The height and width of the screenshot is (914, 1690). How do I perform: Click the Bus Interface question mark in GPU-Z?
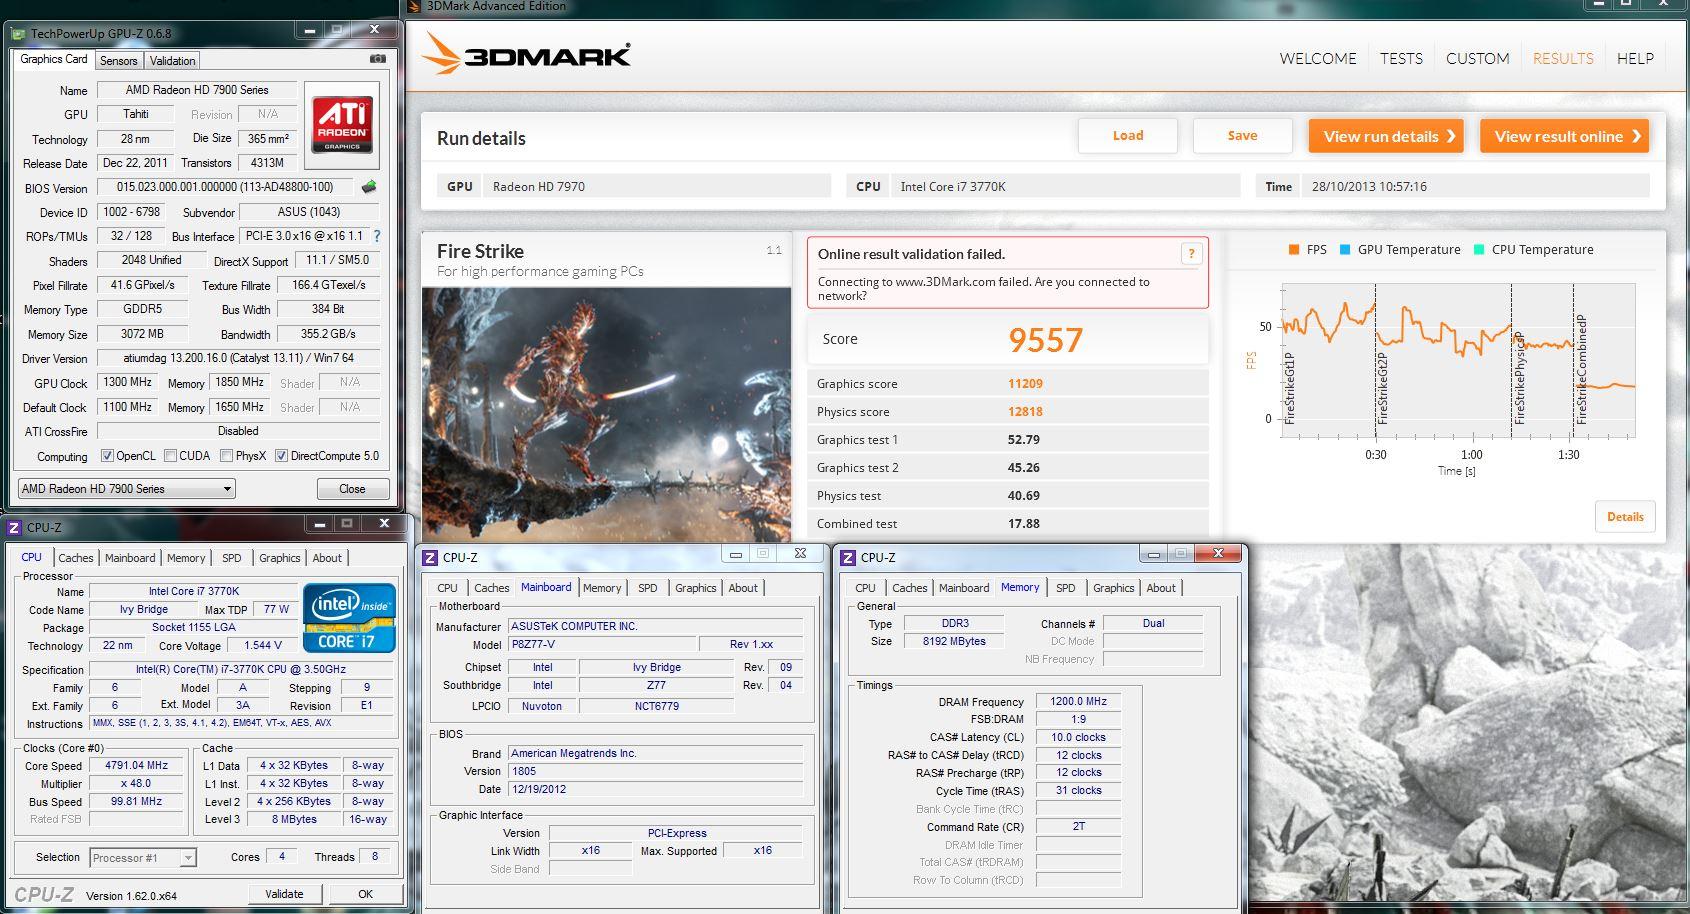pyautogui.click(x=377, y=237)
